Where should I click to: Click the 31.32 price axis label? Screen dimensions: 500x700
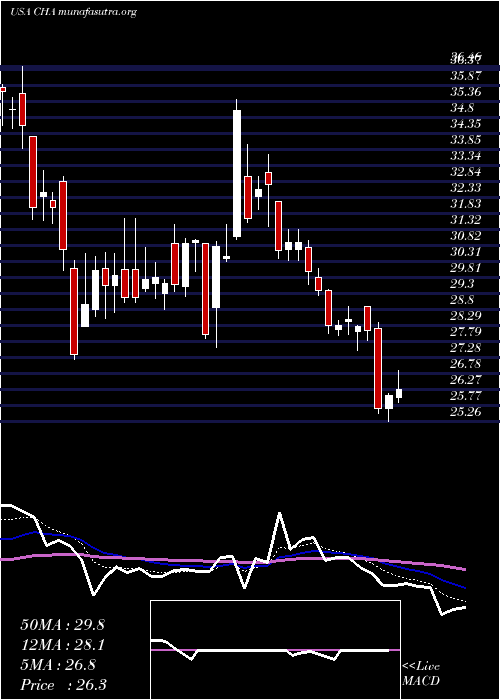[466, 220]
